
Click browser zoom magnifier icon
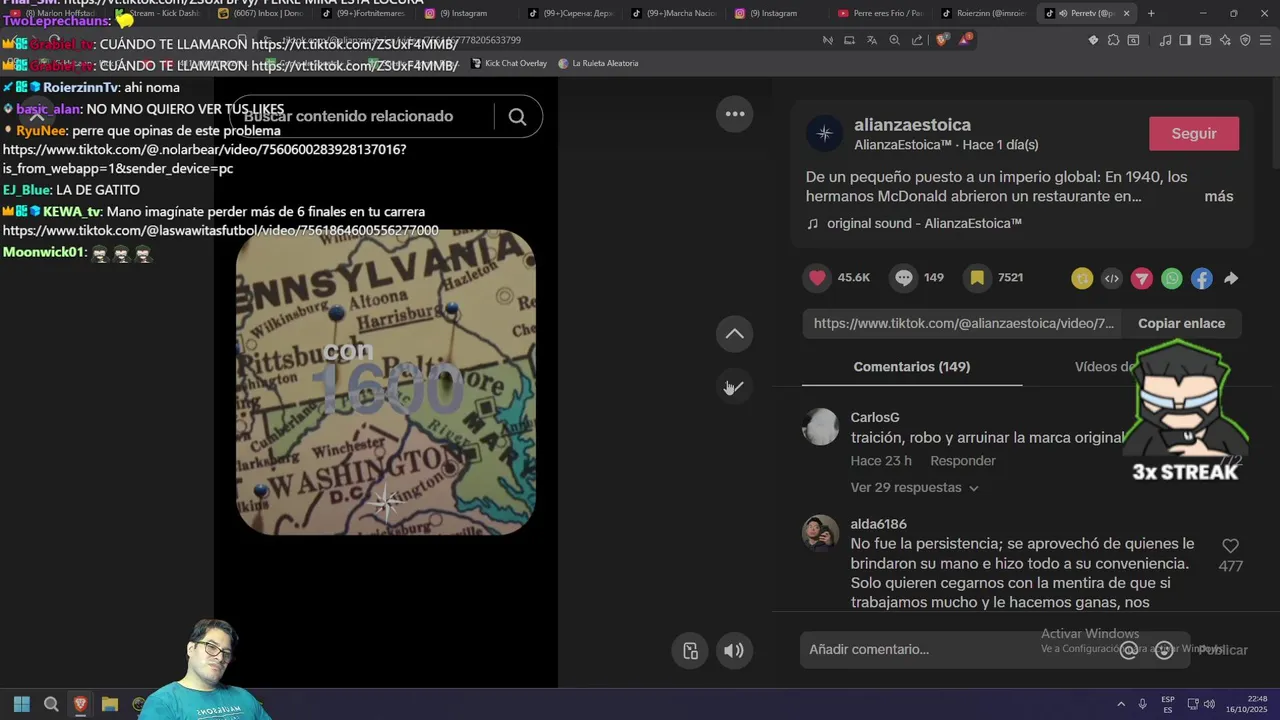[894, 41]
